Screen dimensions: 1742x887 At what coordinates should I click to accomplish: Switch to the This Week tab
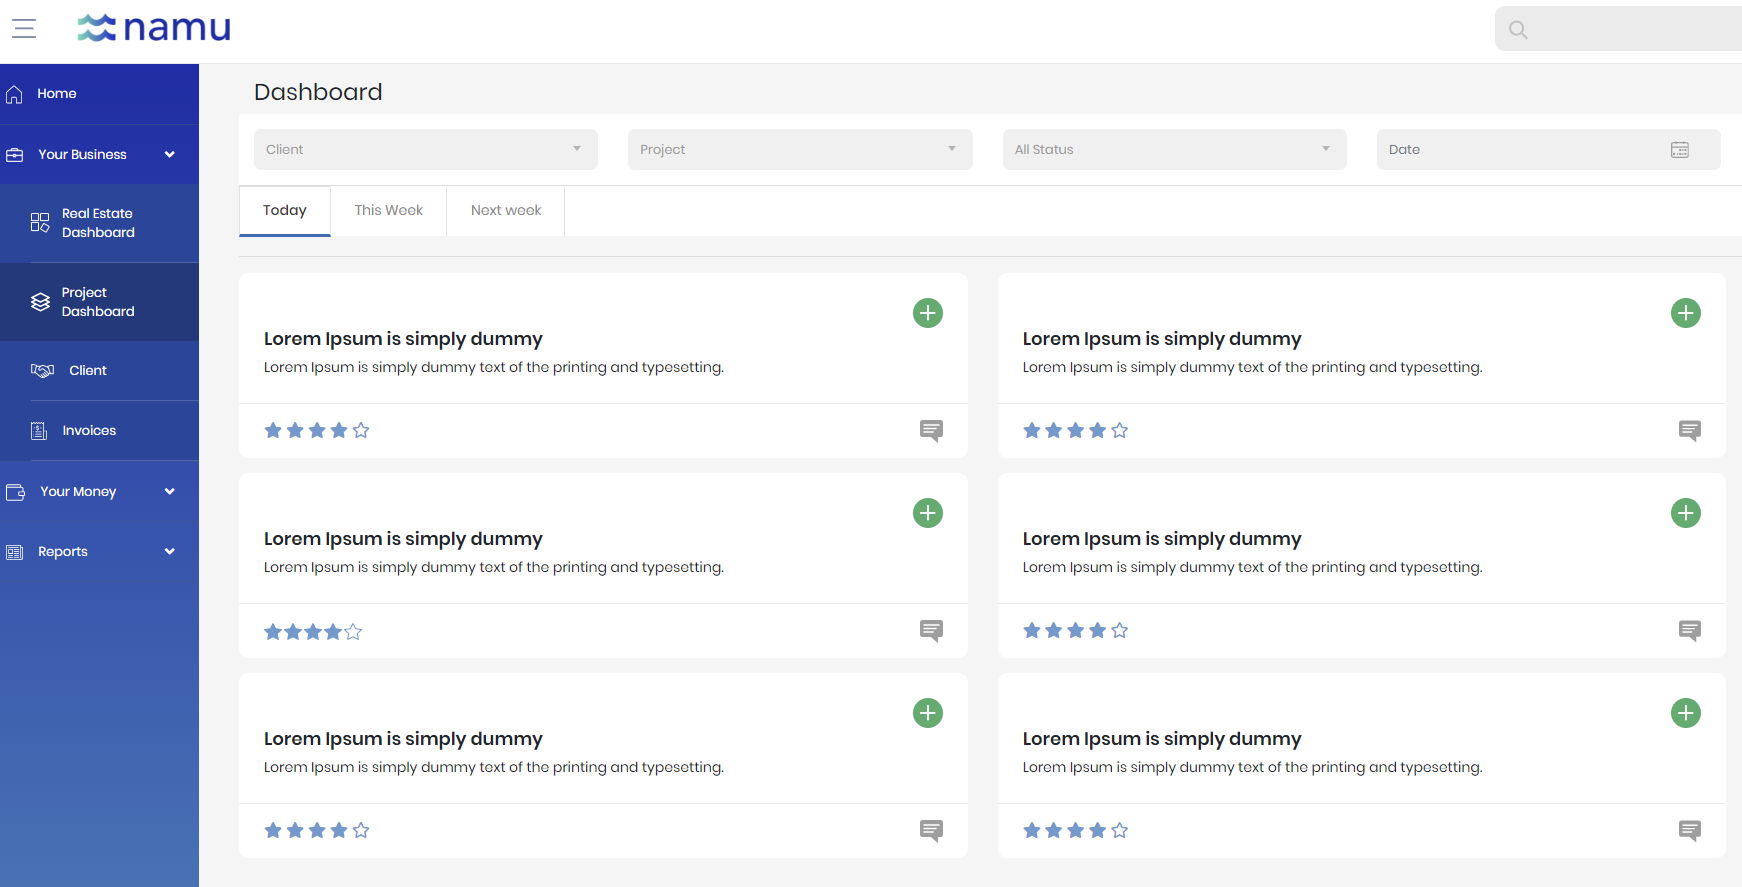pos(389,211)
